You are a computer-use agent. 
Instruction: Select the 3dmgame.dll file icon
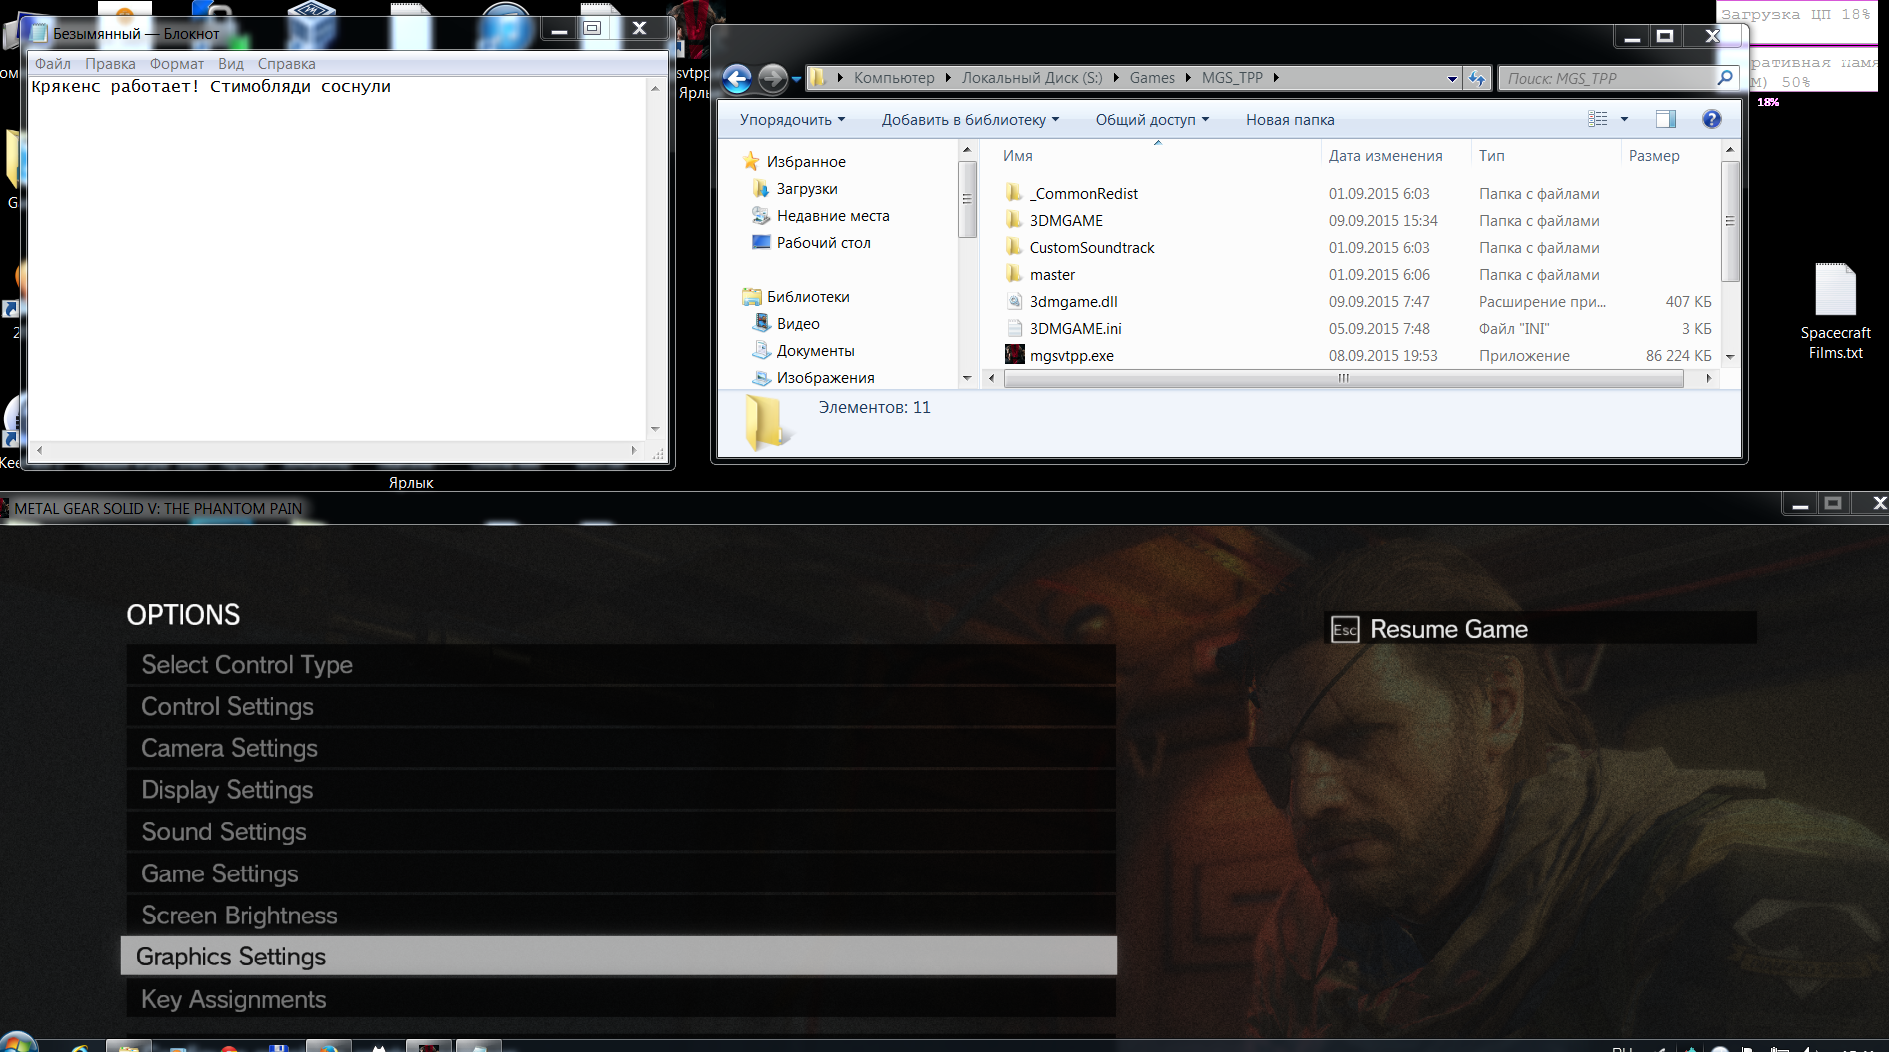tap(1015, 301)
